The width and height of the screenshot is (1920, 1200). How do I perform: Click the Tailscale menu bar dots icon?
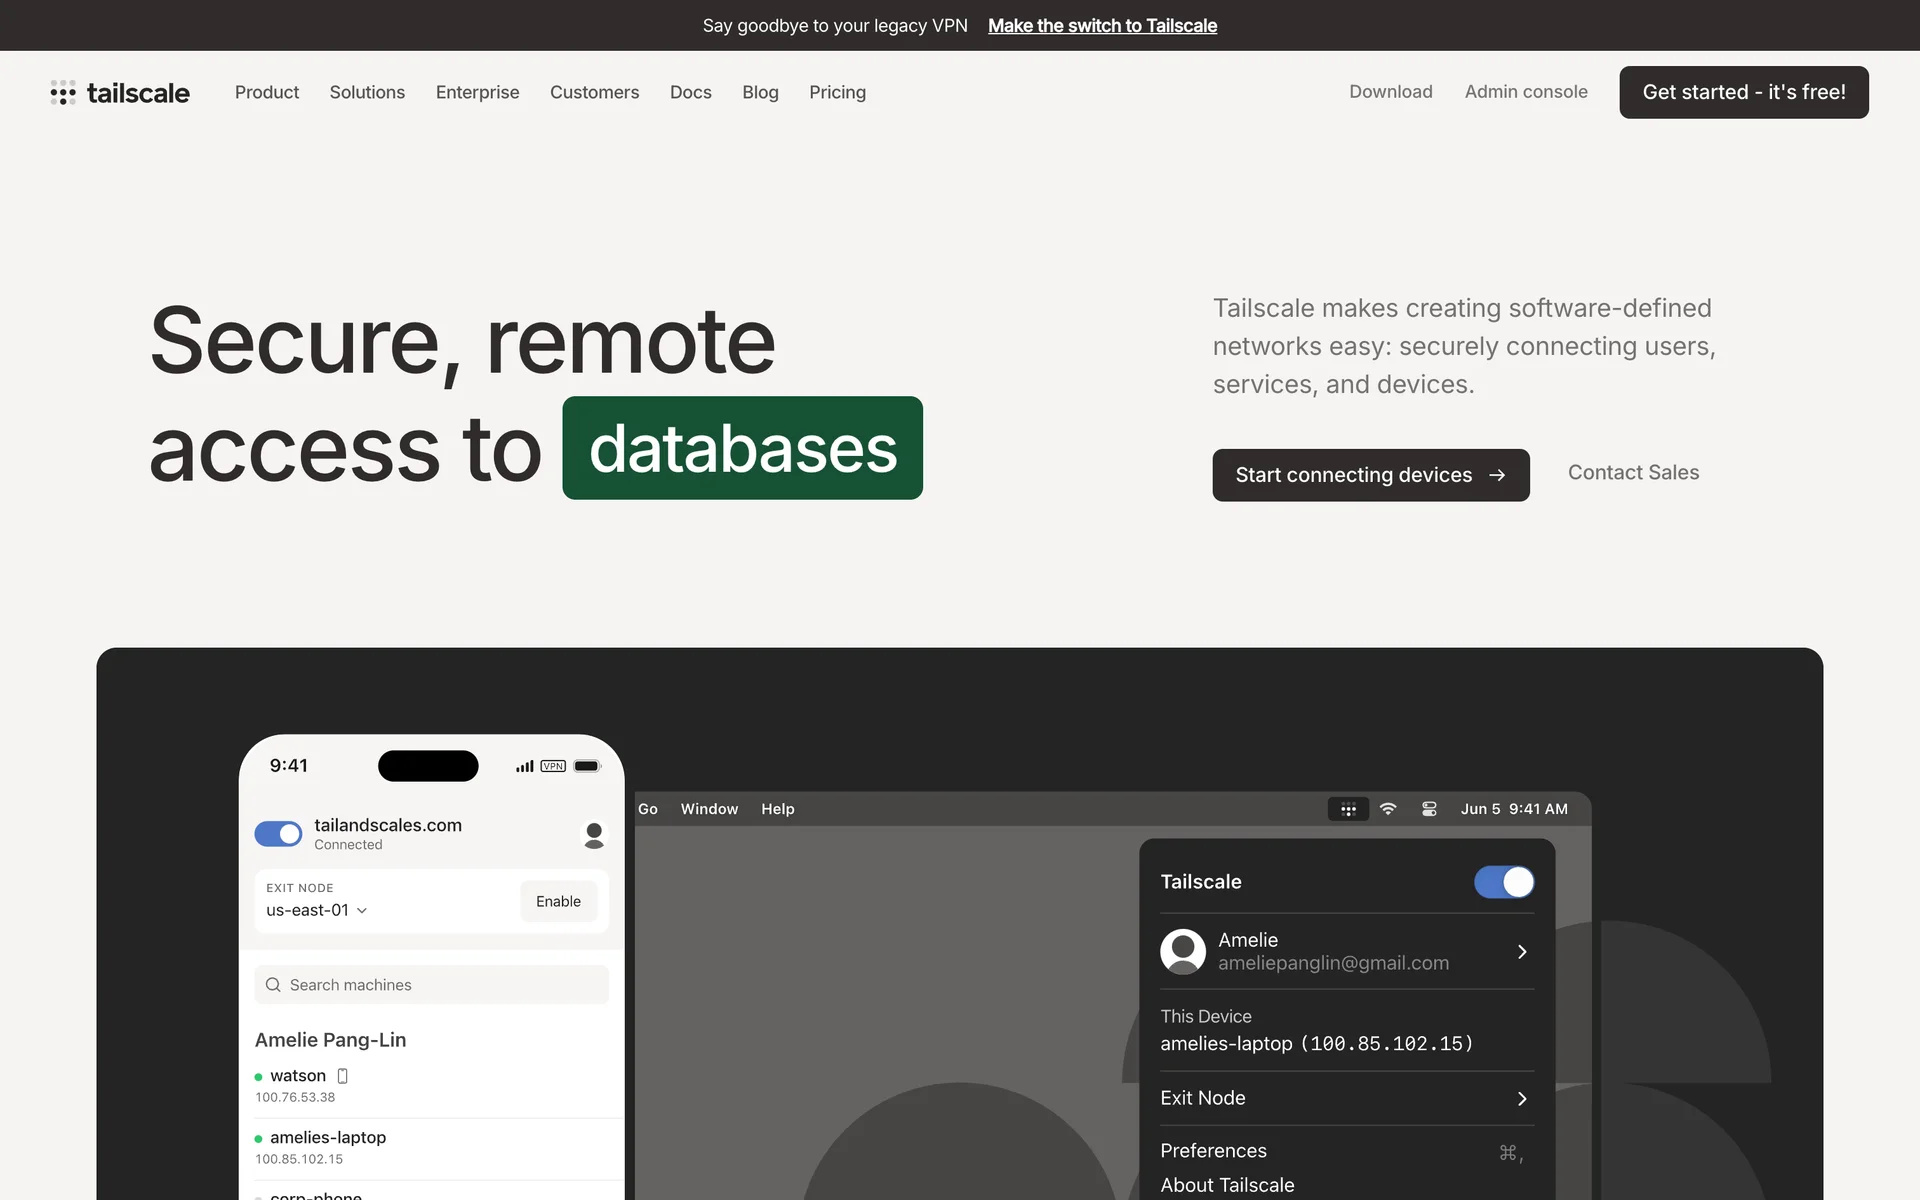pyautogui.click(x=1348, y=809)
